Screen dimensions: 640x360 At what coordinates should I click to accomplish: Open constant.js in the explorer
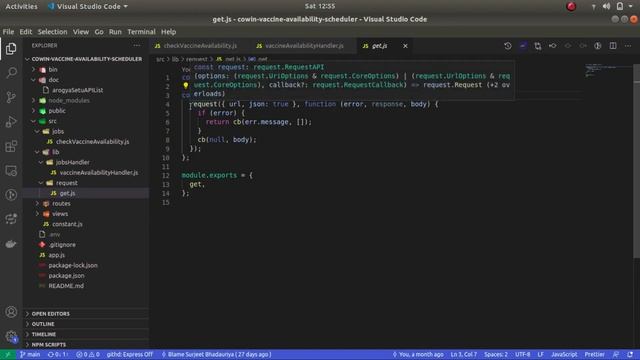pyautogui.click(x=67, y=224)
